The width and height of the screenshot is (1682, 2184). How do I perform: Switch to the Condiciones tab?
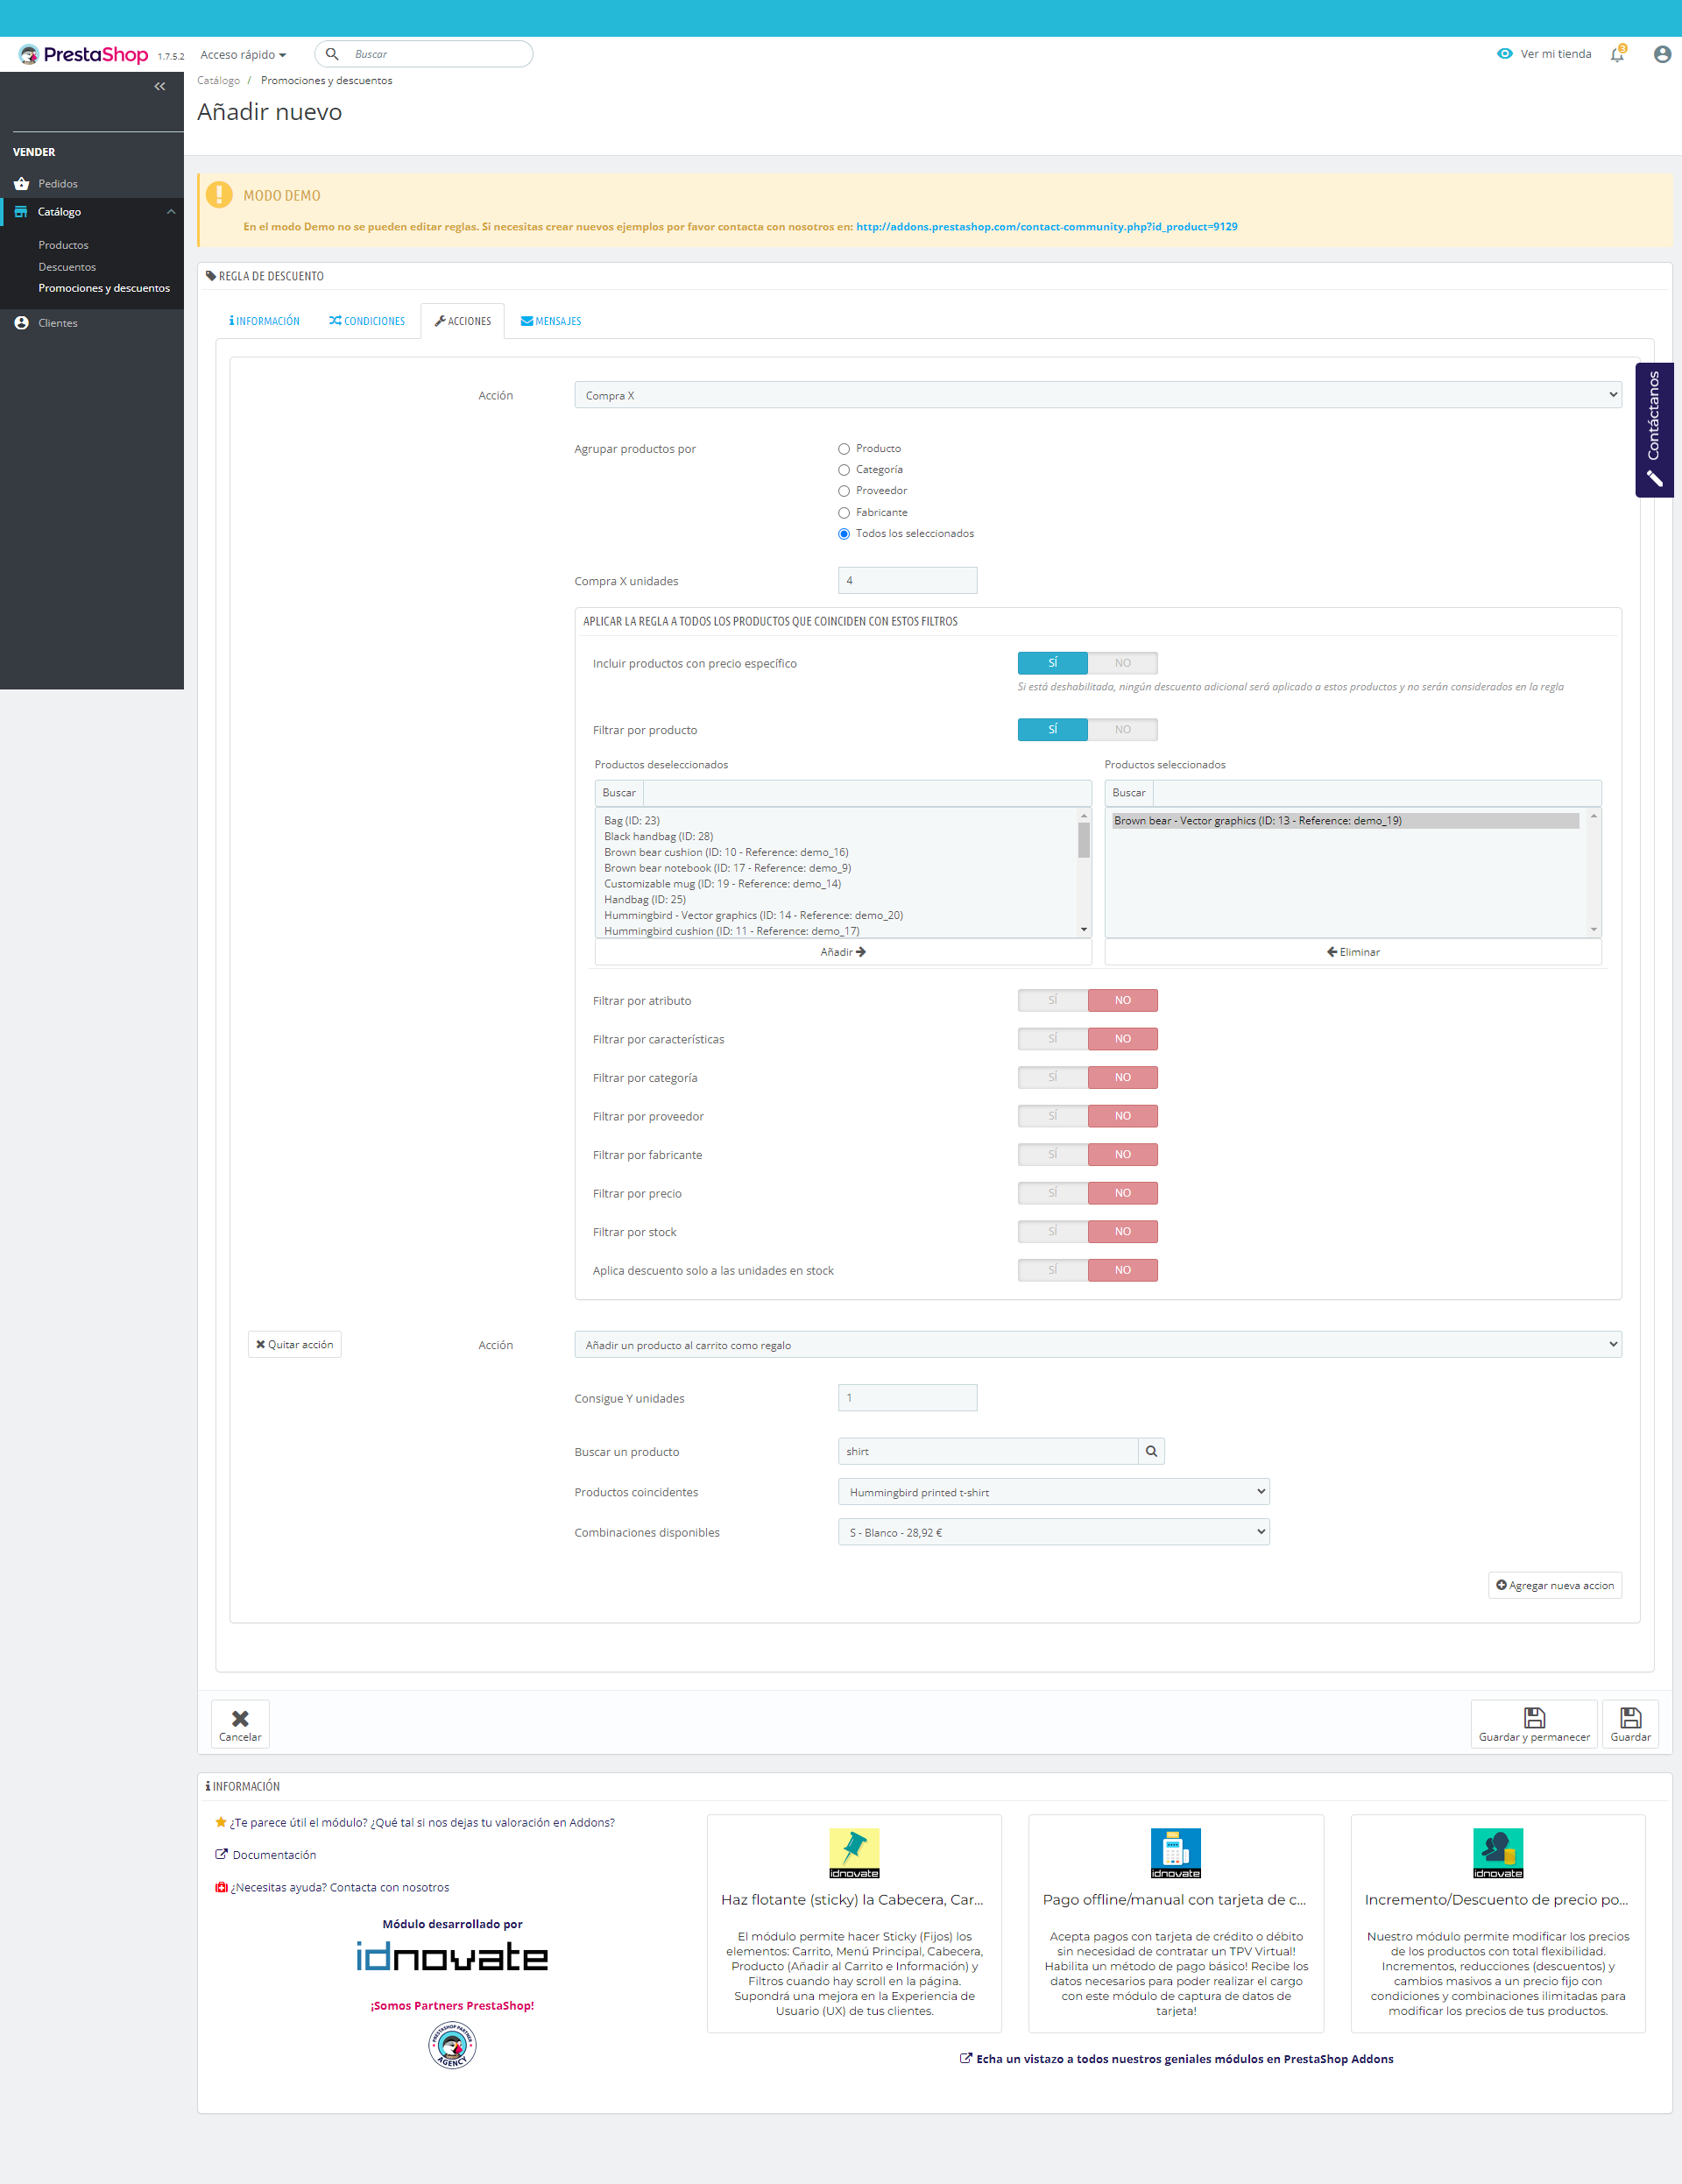coord(367,321)
